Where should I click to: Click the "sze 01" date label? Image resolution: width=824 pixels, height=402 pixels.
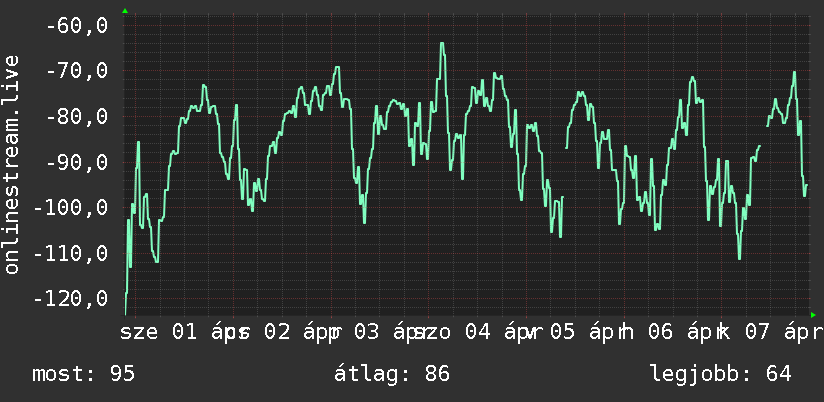pyautogui.click(x=159, y=332)
